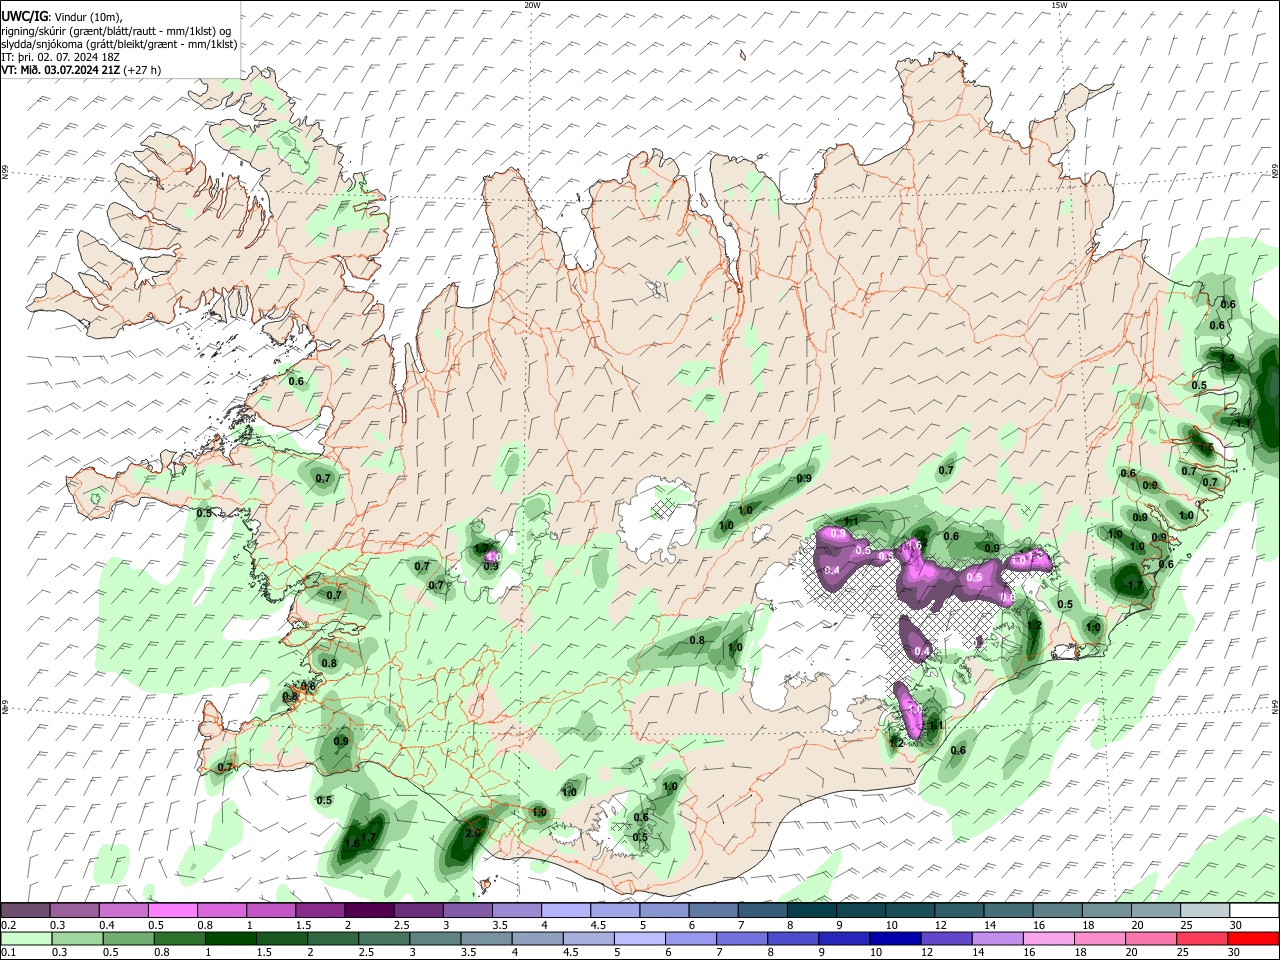Pick lower legend swatch starting at 6
Screen dimensions: 1280x960
tap(690, 939)
